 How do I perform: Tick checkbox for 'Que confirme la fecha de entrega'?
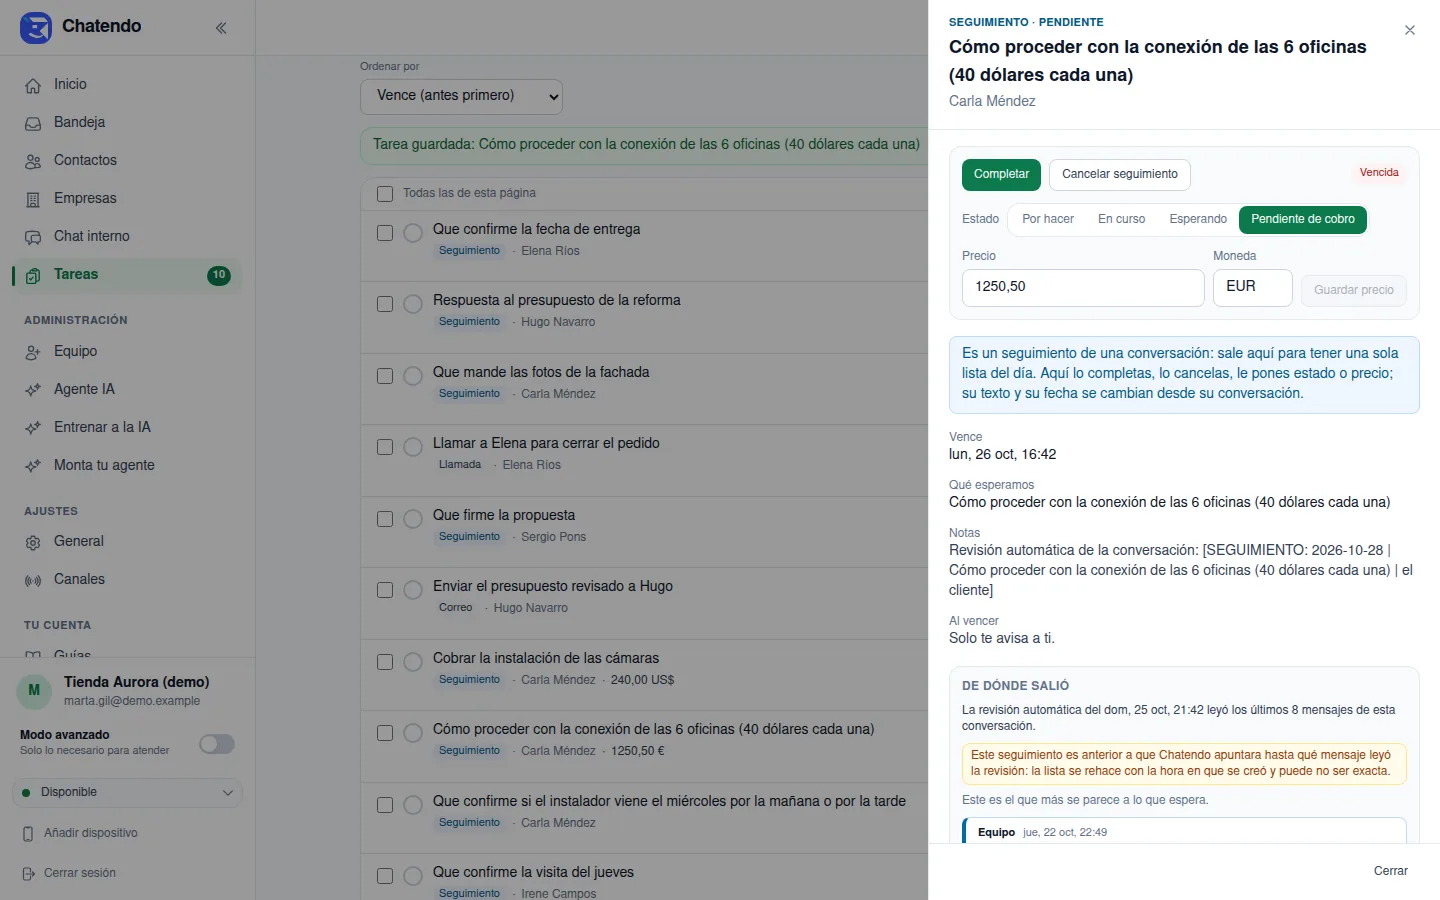[385, 233]
